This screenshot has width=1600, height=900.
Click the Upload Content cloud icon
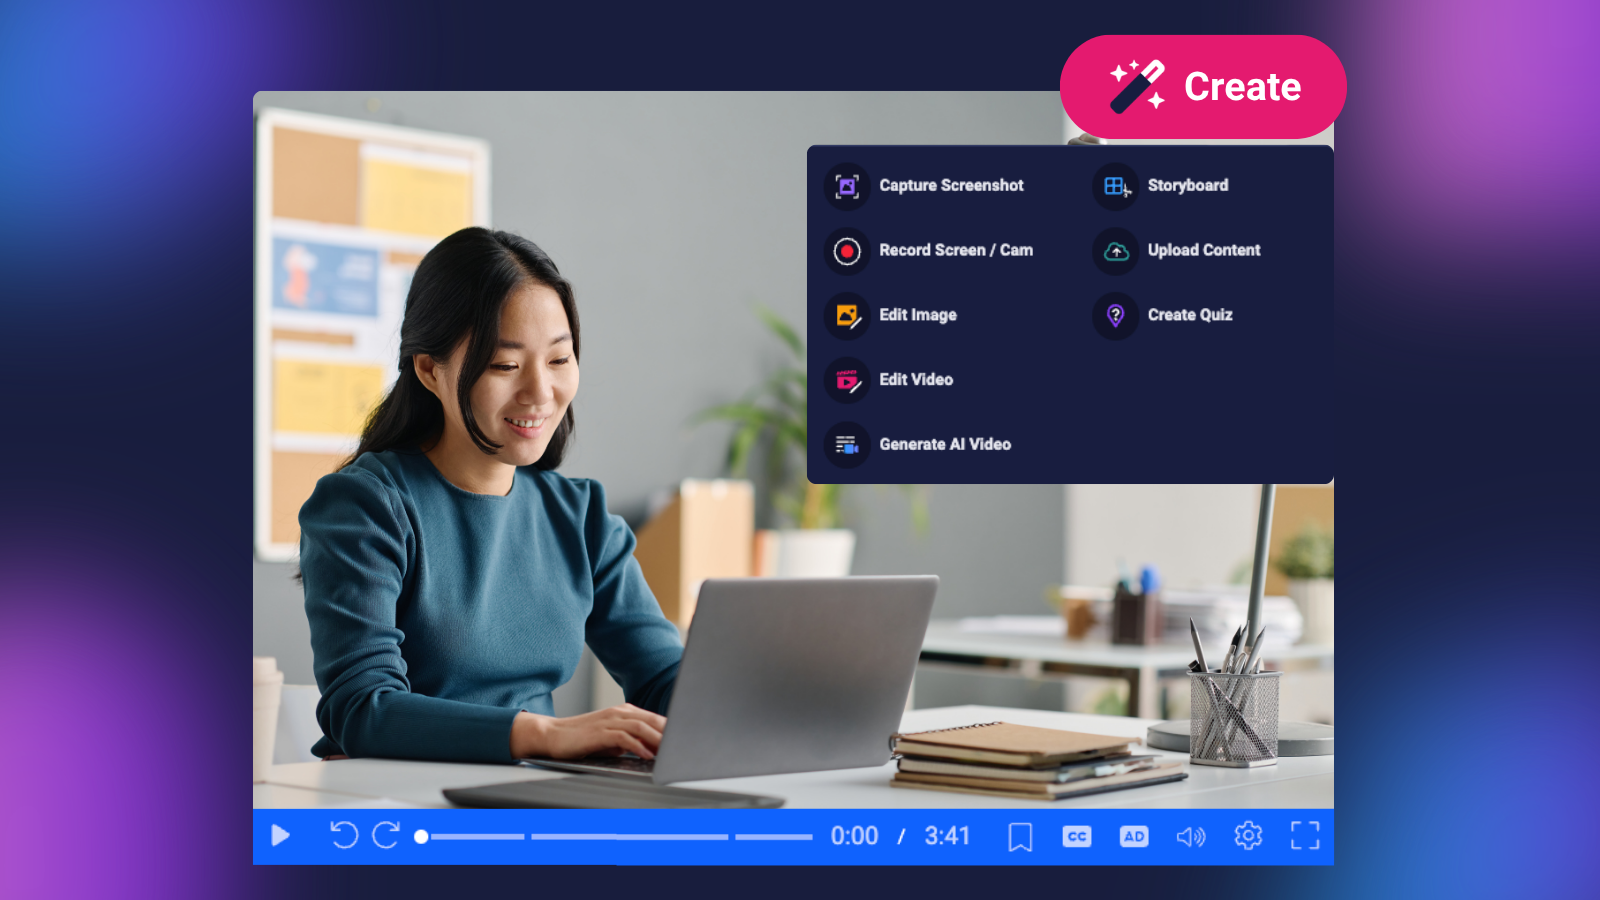point(1116,251)
